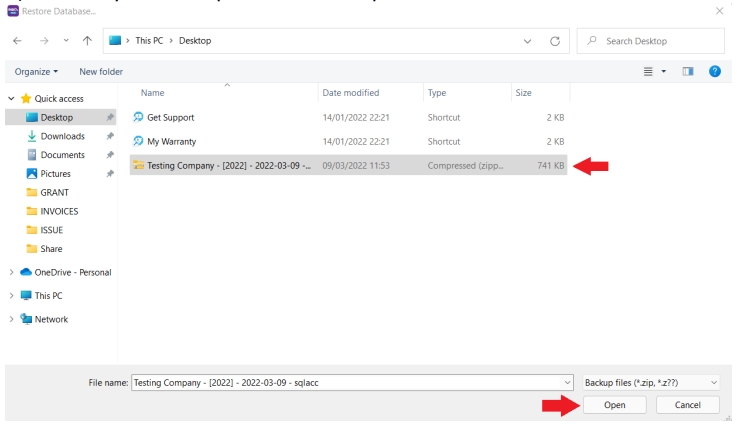740x430 pixels.
Task: Open the Organize menu
Action: point(36,72)
